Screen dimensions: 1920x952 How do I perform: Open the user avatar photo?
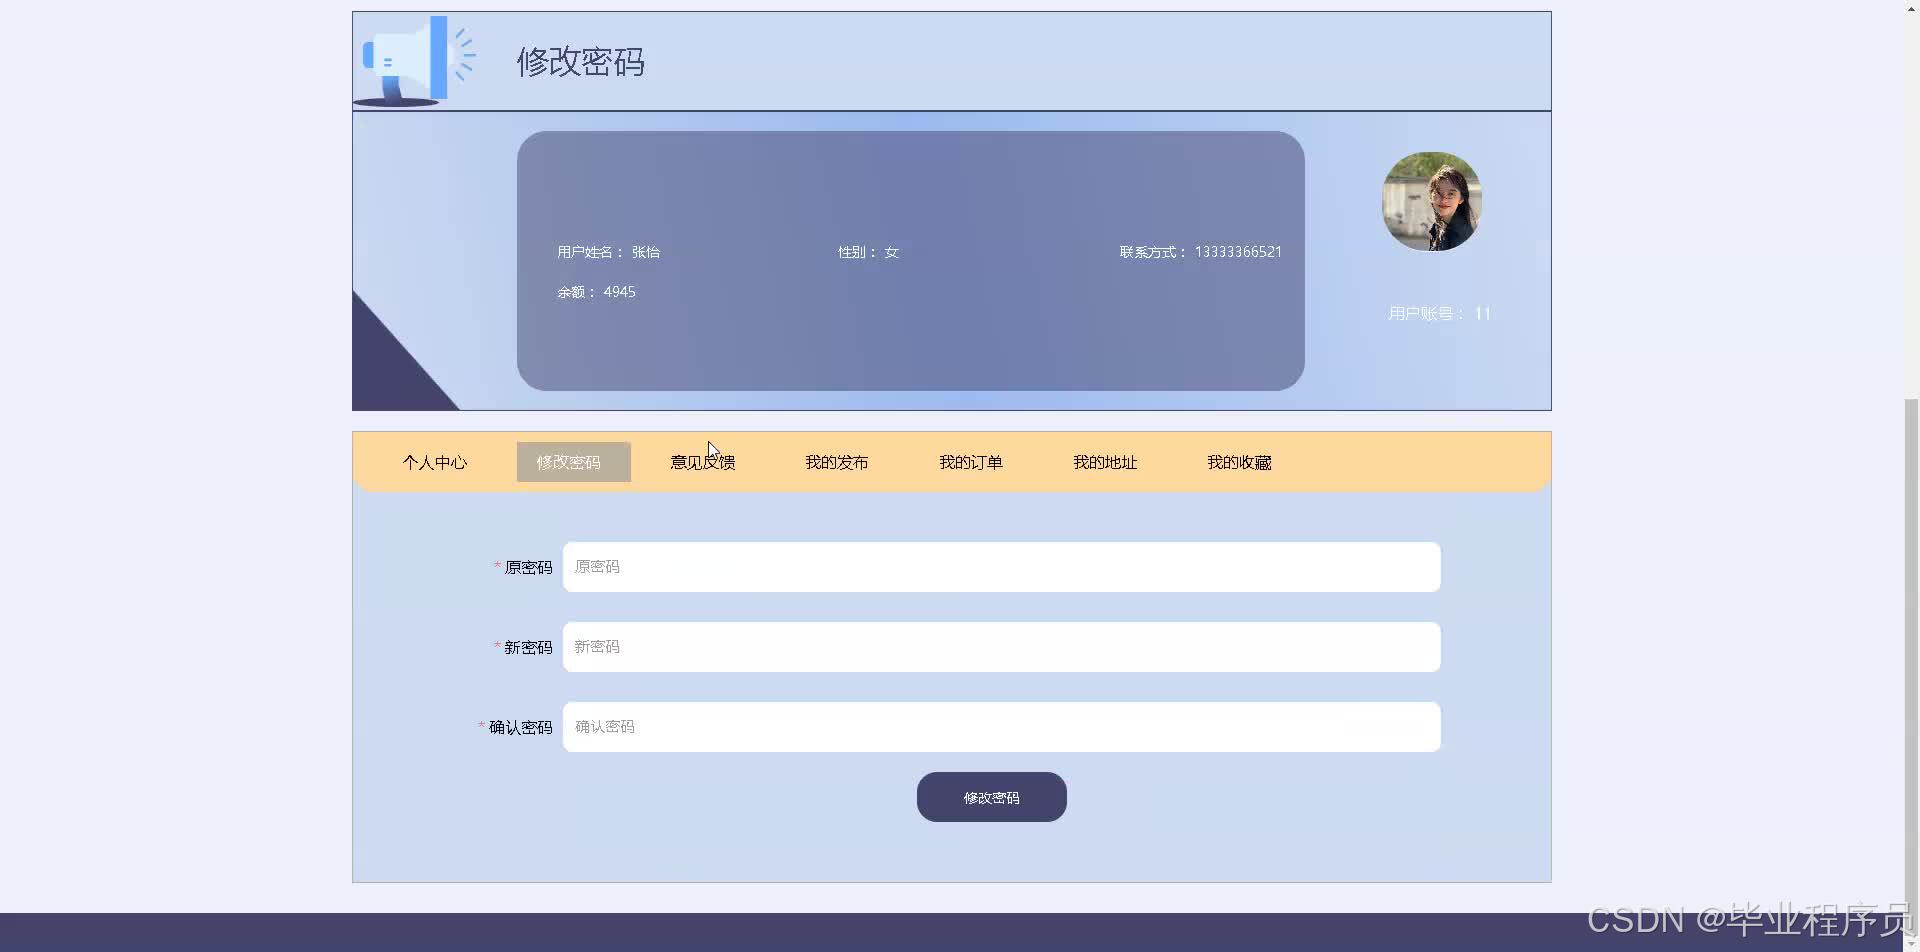(1432, 201)
